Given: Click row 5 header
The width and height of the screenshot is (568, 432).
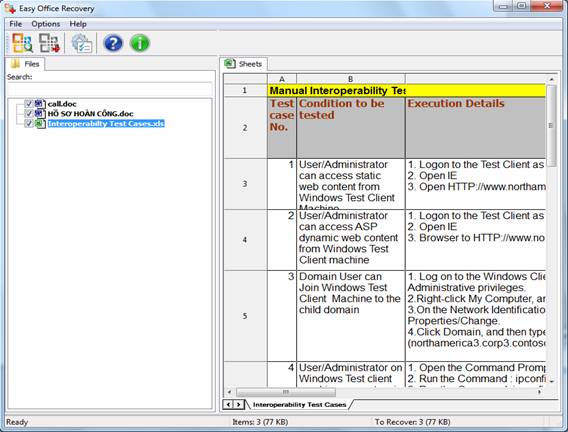Looking at the screenshot, I should tap(245, 316).
